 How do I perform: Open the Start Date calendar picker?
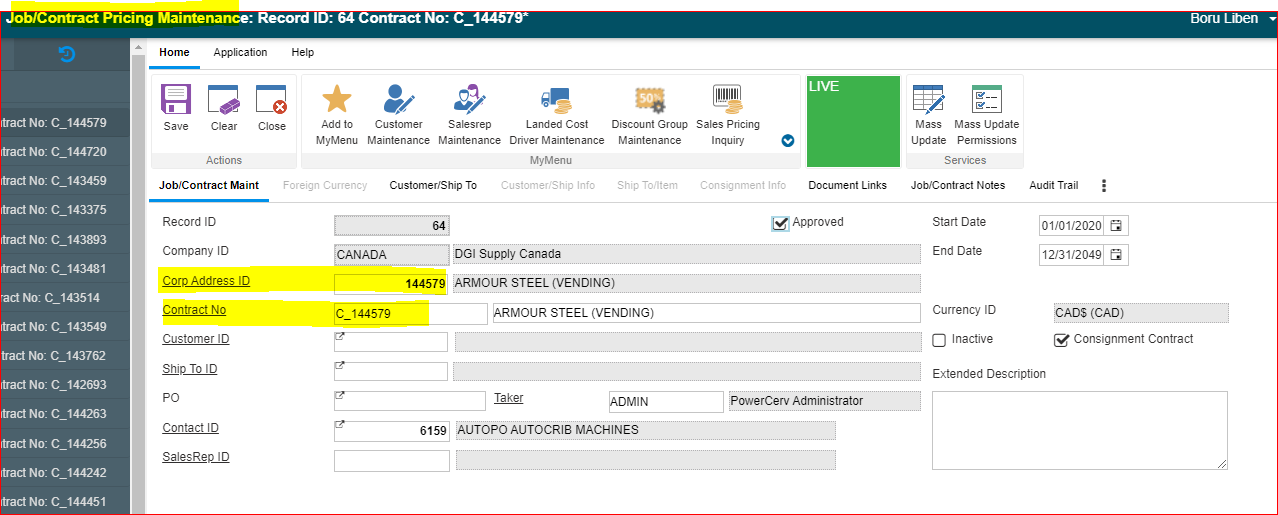pyautogui.click(x=1117, y=226)
